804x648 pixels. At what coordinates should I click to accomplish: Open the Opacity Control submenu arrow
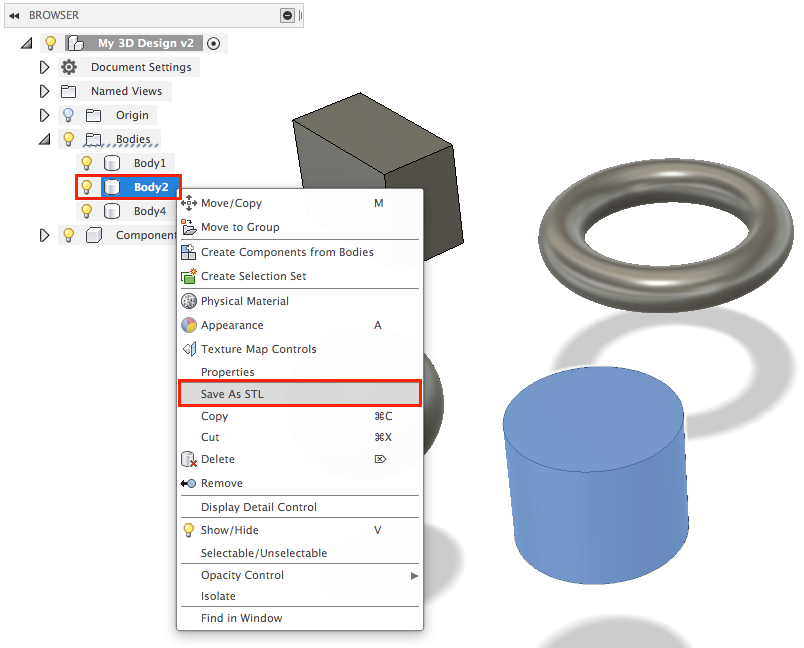(414, 576)
